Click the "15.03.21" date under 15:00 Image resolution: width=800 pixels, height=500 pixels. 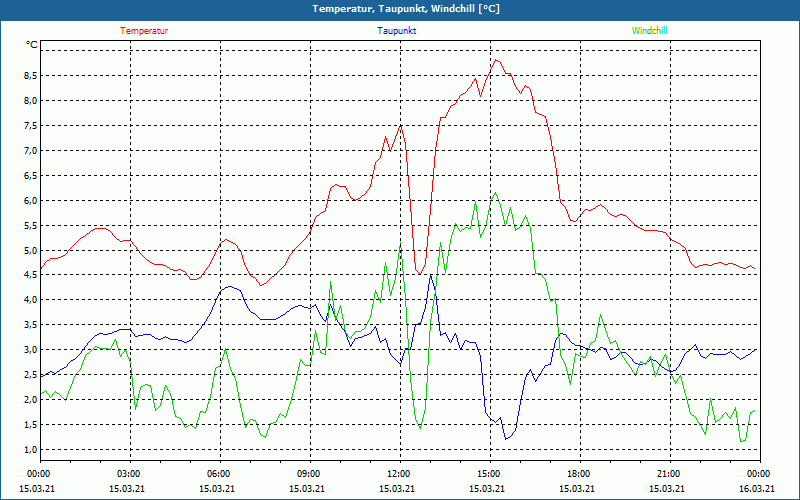(x=487, y=488)
